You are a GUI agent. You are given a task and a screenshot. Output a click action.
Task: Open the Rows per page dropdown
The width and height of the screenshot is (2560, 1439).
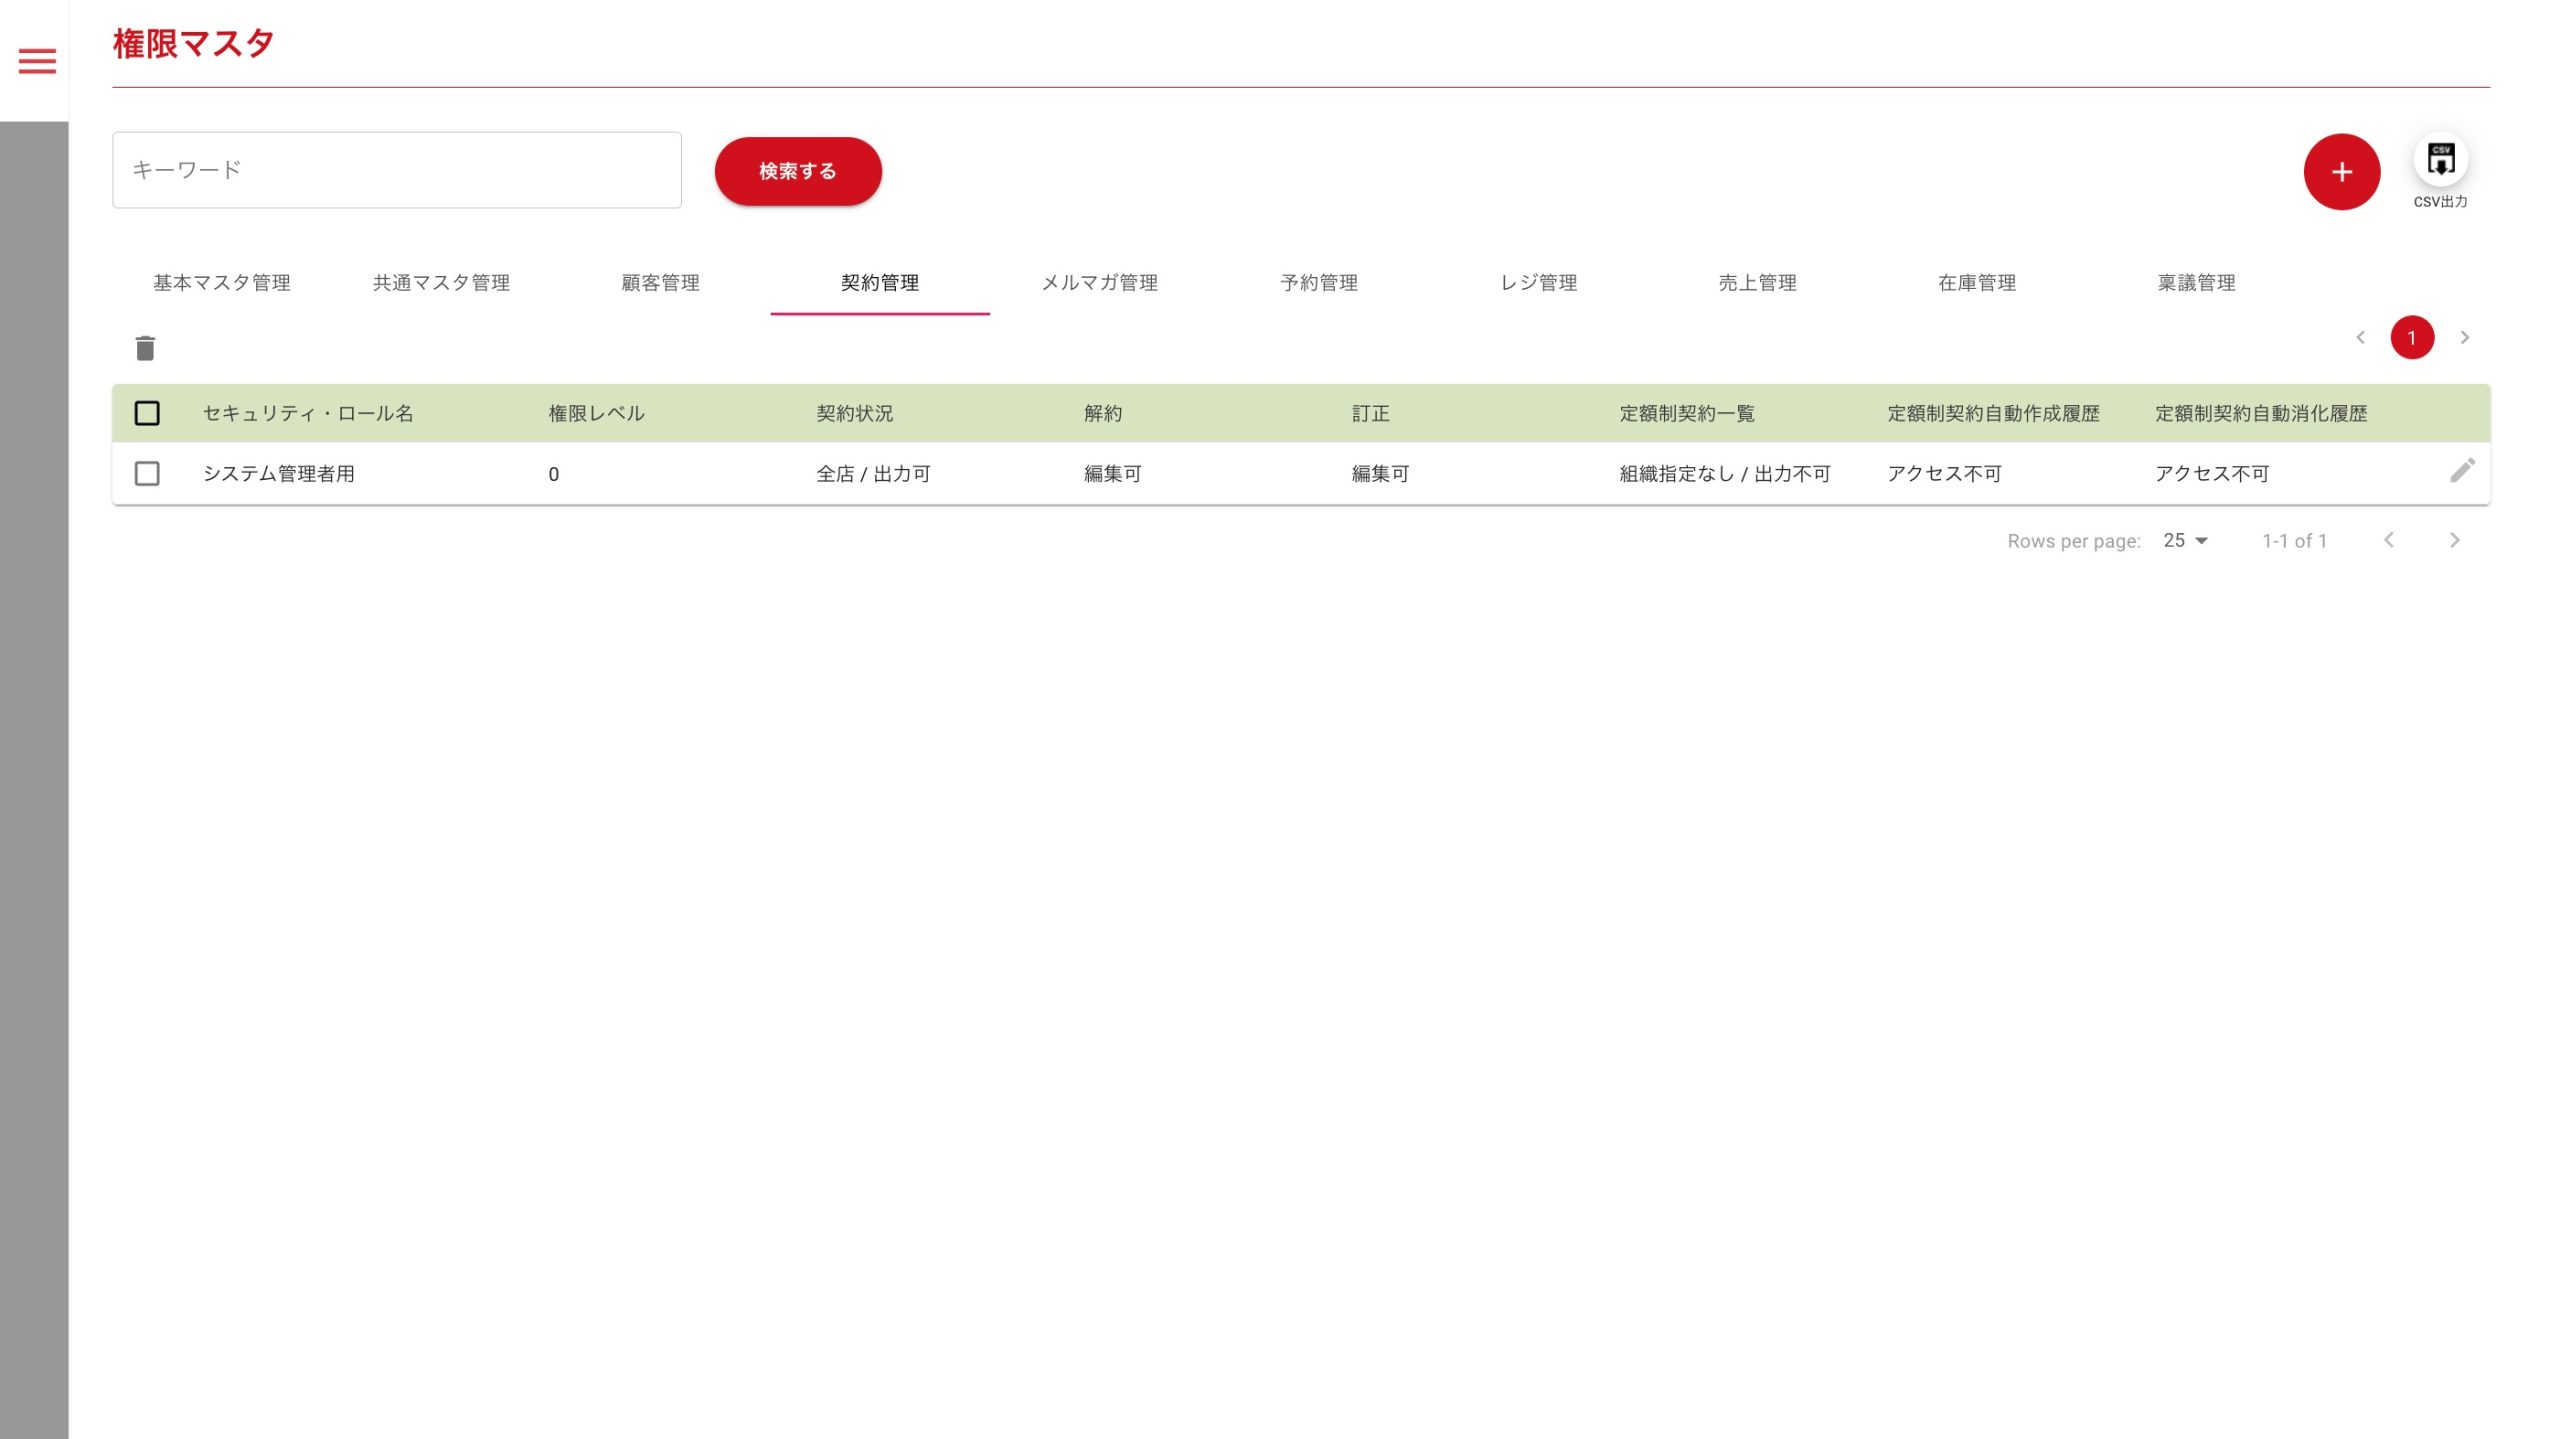click(x=2185, y=541)
